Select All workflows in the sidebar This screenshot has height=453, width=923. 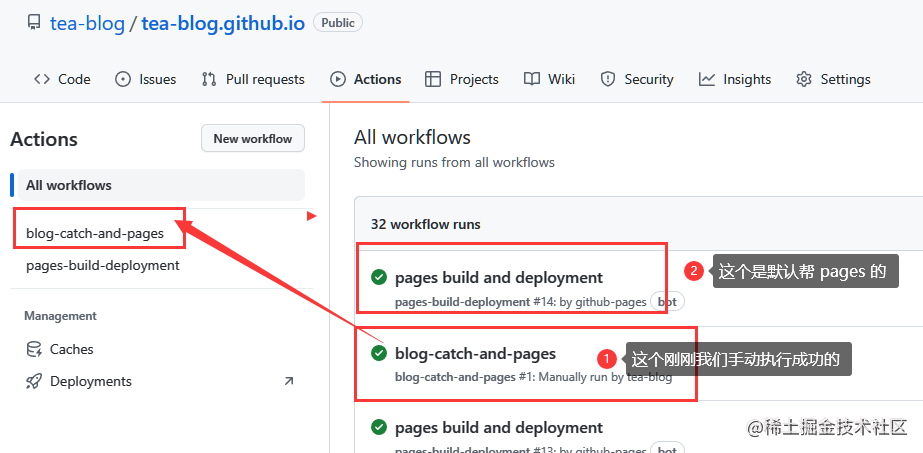point(161,185)
